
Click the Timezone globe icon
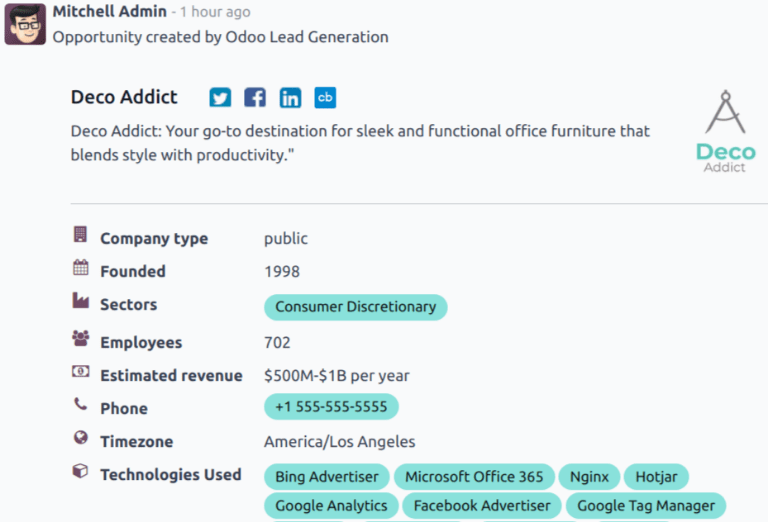click(80, 438)
